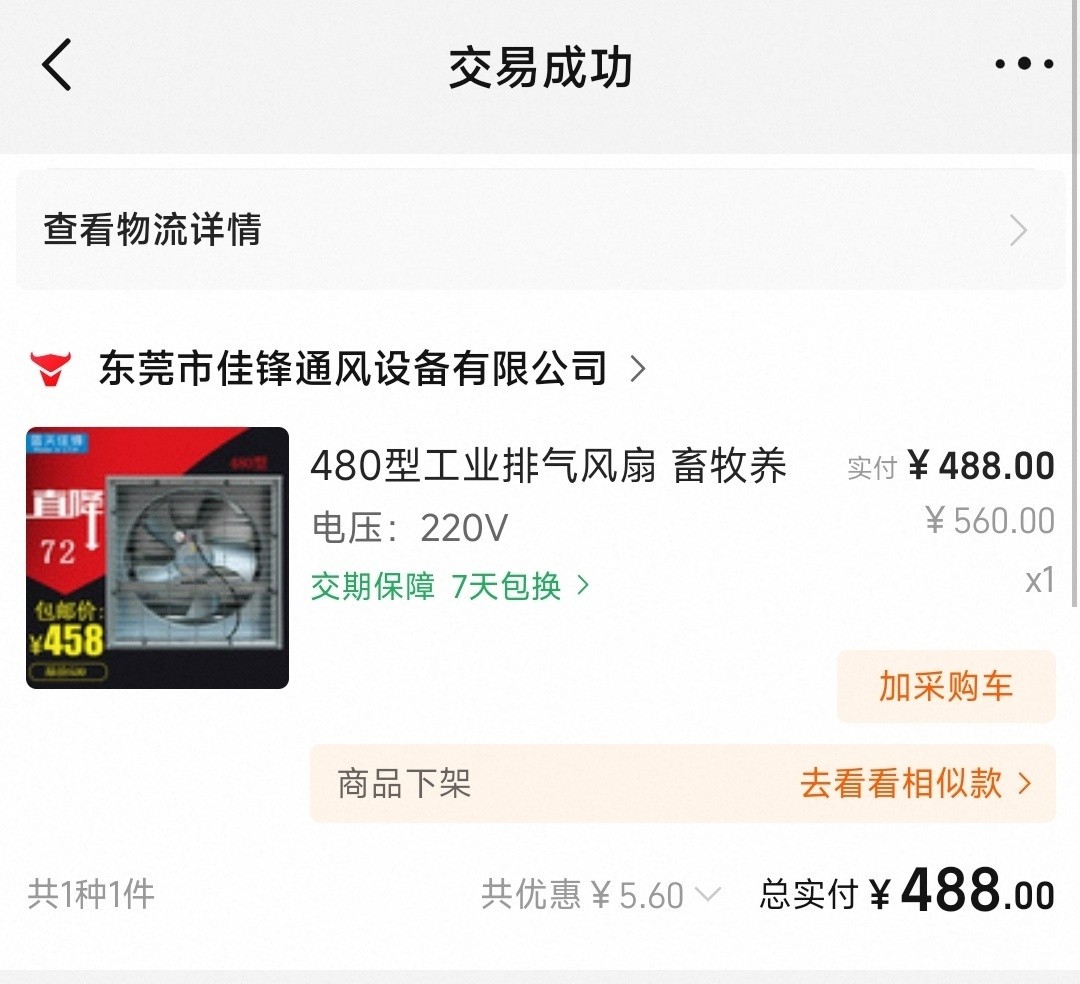Tap the 总实付 ¥488.00 total
The height and width of the screenshot is (984, 1080).
906,891
